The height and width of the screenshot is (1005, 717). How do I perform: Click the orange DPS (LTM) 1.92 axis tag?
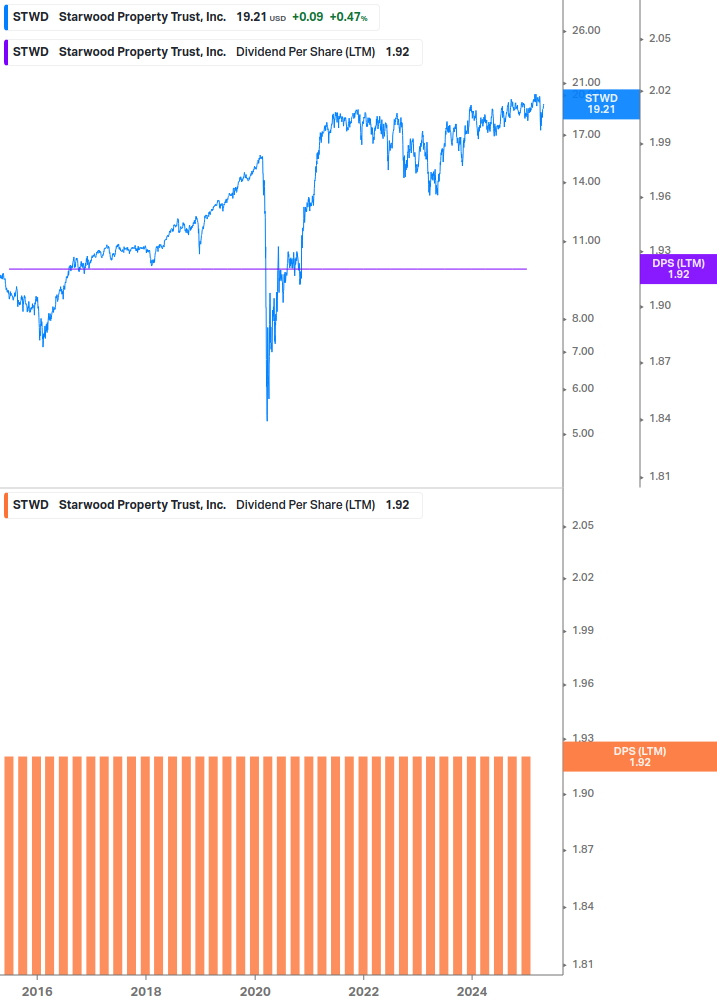pyautogui.click(x=639, y=756)
